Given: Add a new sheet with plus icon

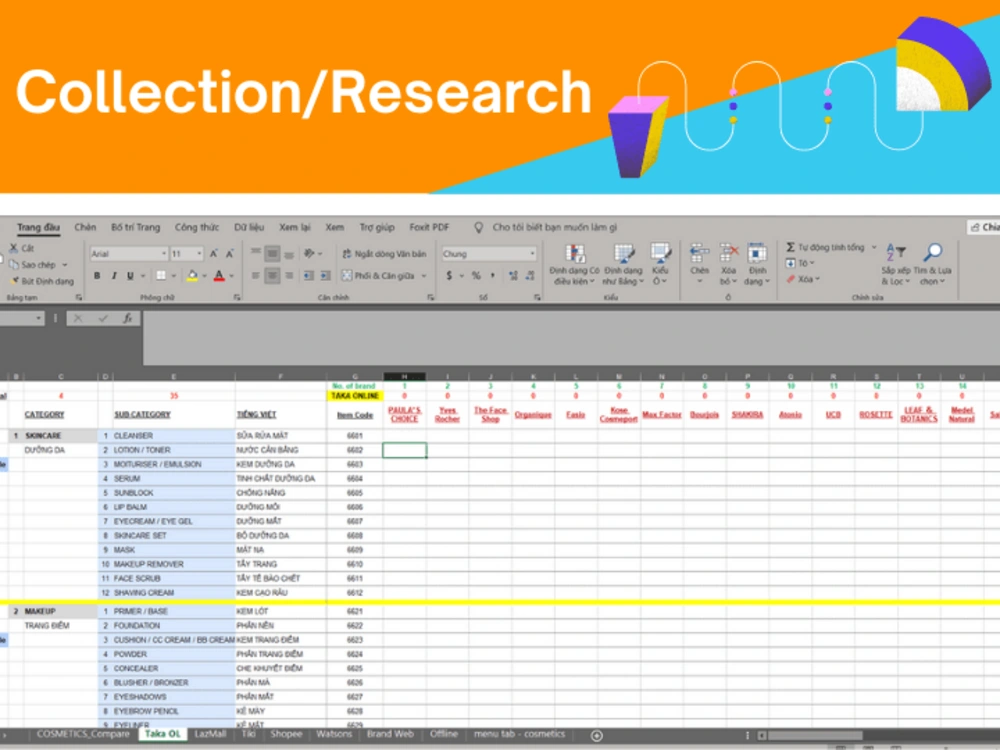Looking at the screenshot, I should click(x=596, y=736).
